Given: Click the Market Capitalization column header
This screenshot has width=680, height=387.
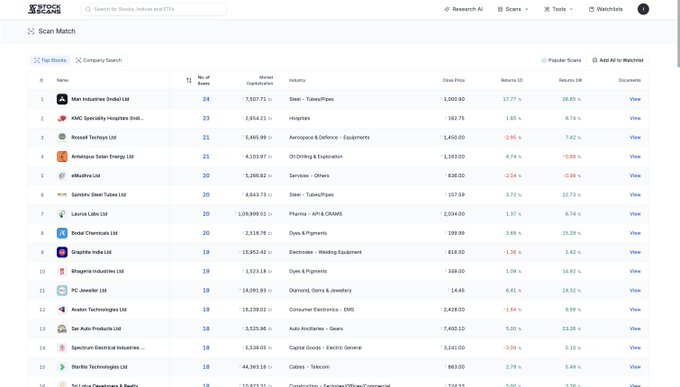Looking at the screenshot, I should [x=260, y=80].
